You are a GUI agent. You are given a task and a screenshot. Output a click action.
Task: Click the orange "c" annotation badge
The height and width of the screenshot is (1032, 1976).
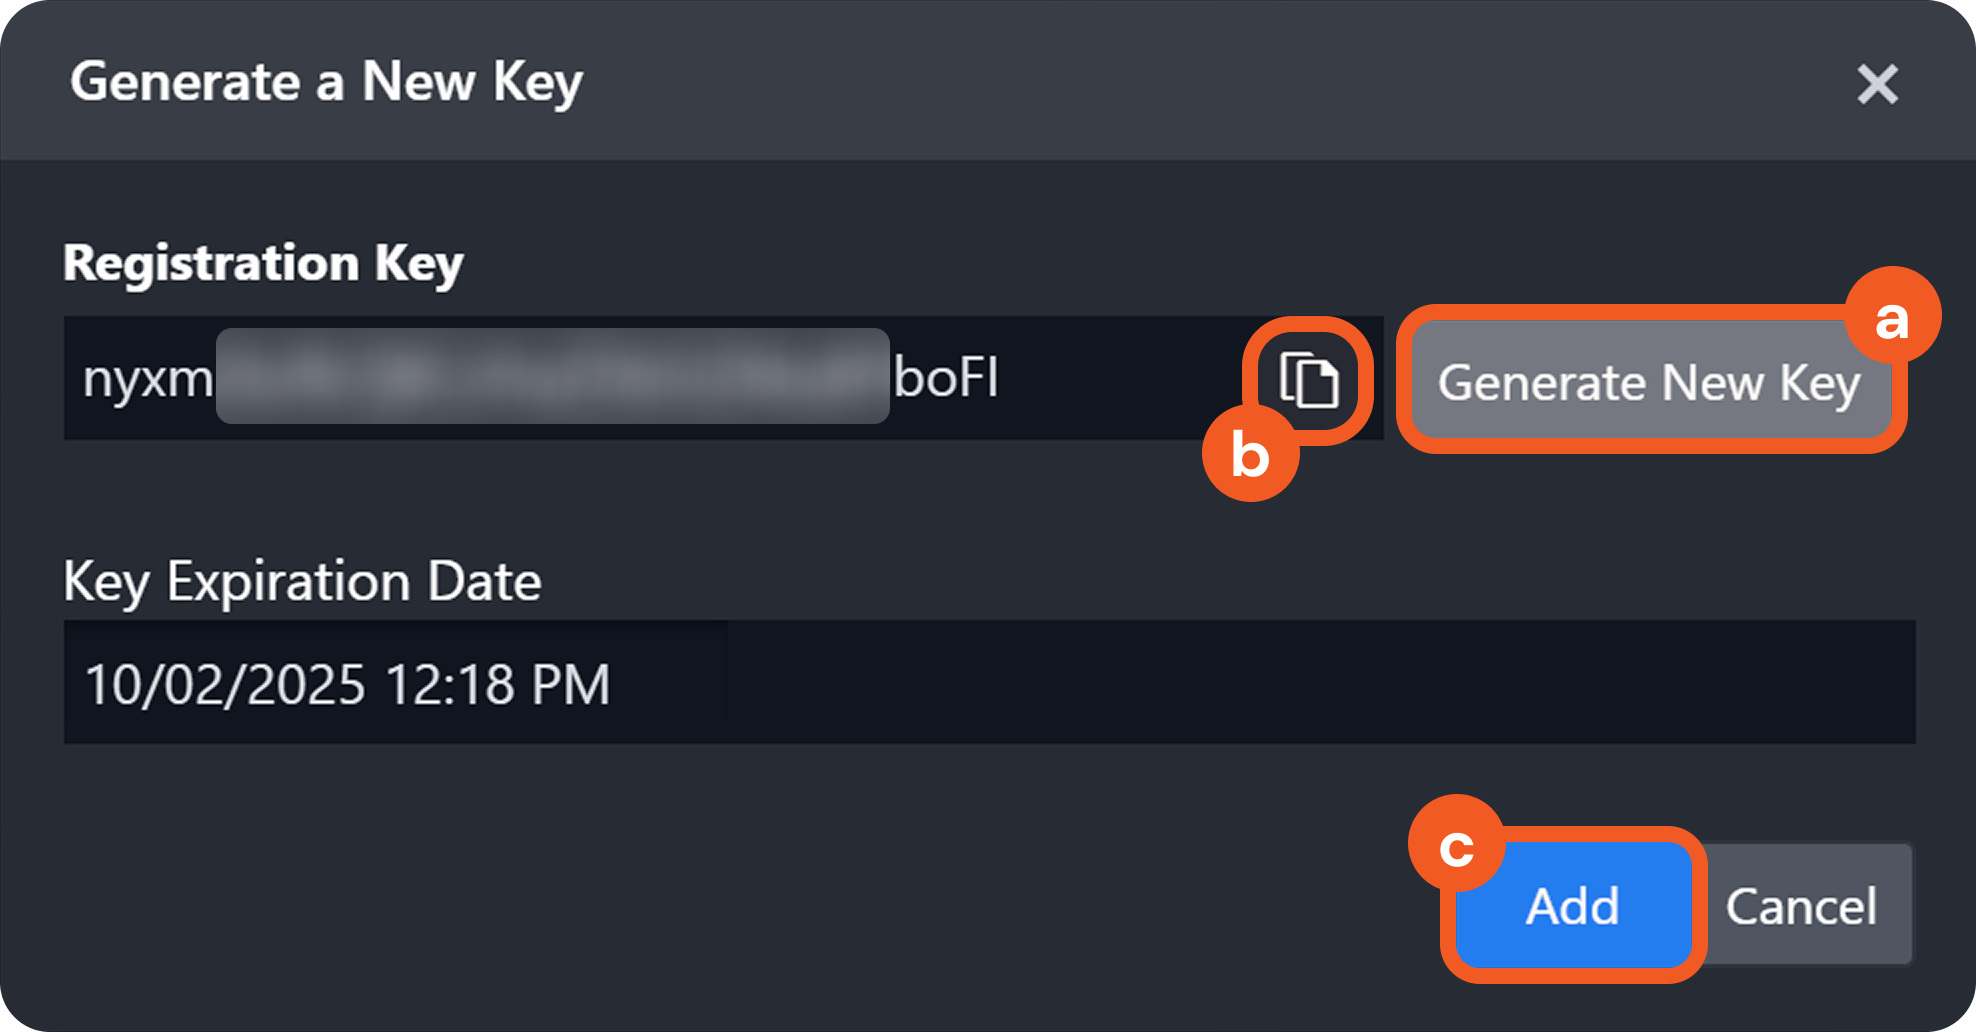(x=1456, y=845)
